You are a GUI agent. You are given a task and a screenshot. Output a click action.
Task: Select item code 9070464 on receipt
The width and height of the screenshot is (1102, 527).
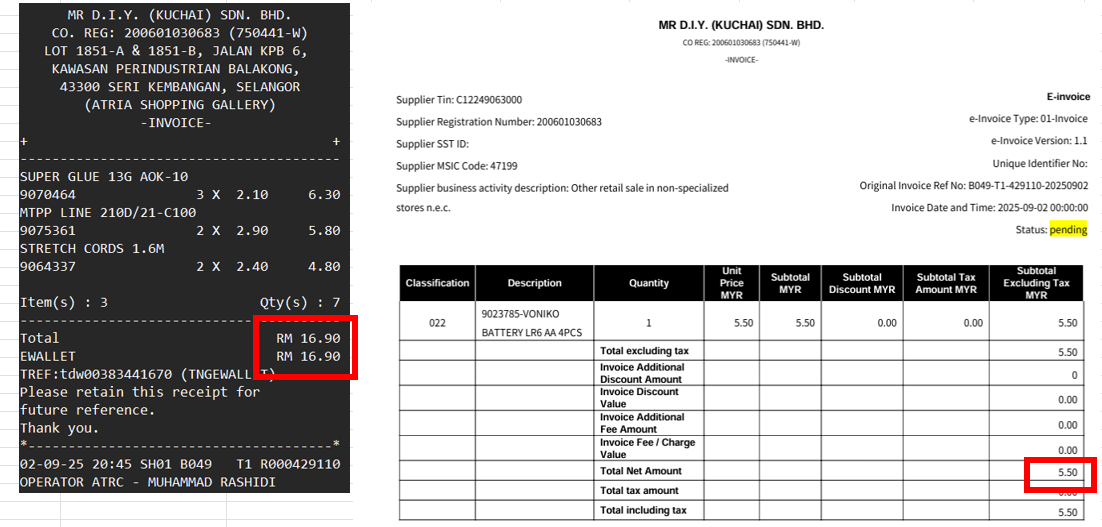point(48,195)
